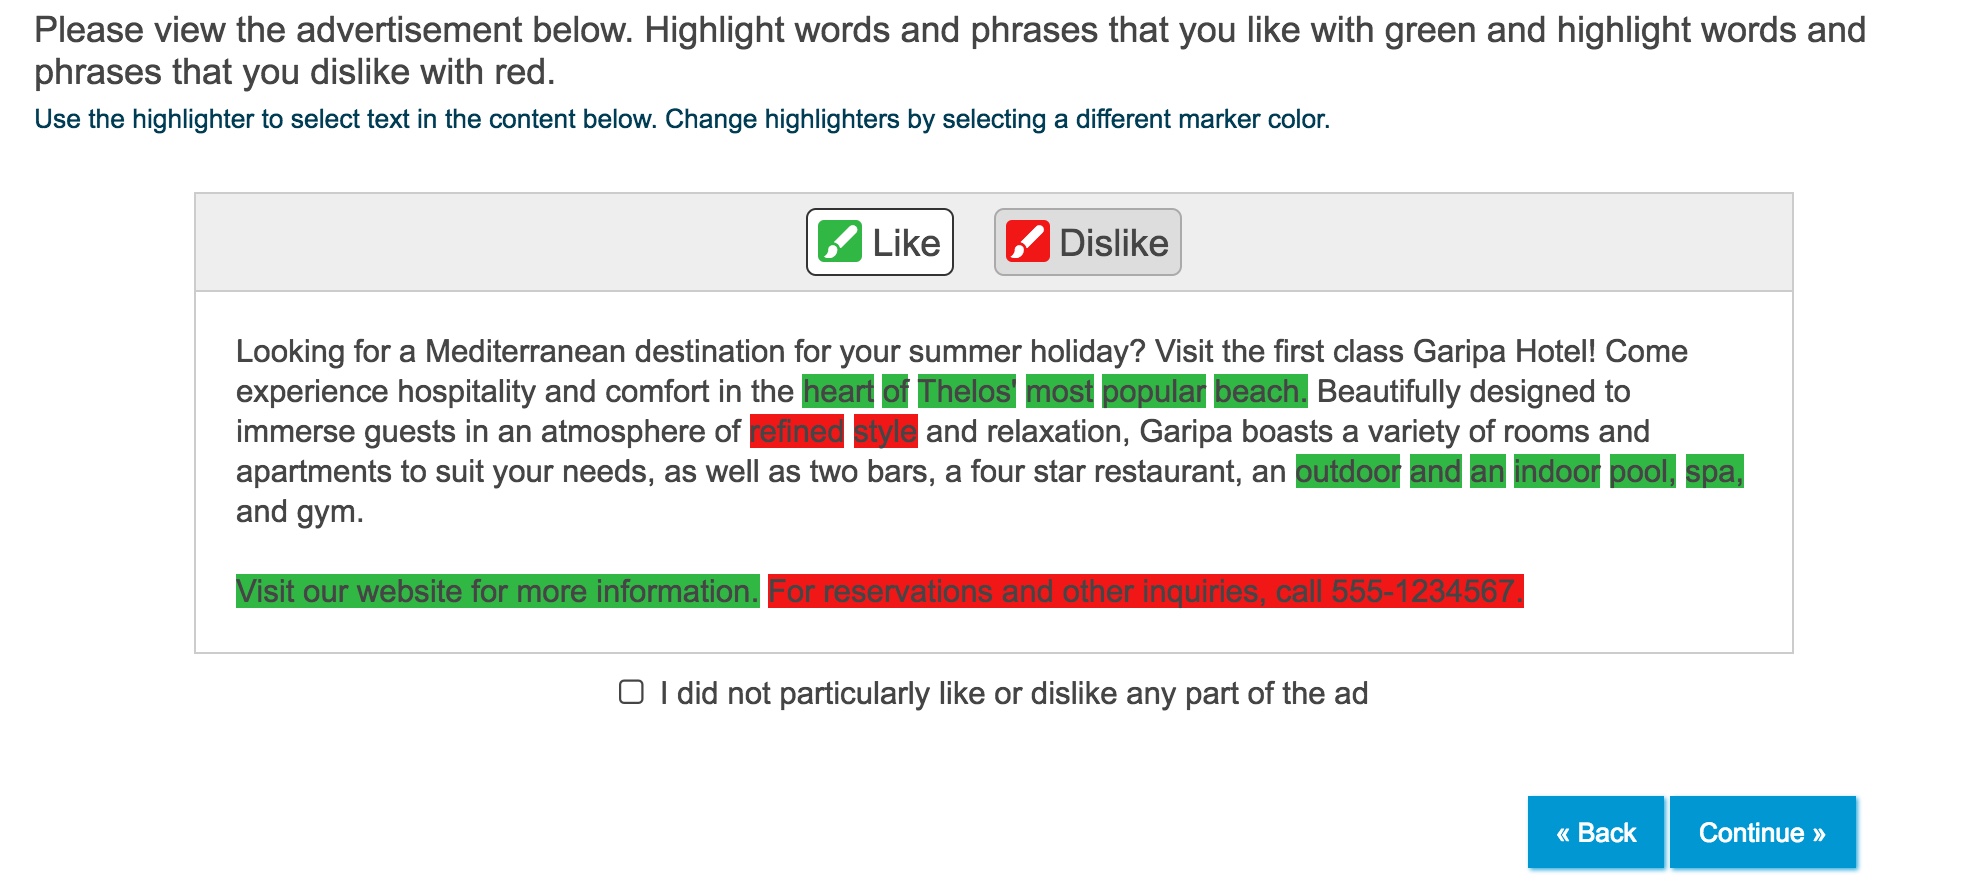Click the green 'Visit our website' sentence
The height and width of the screenshot is (882, 1976).
pos(498,591)
